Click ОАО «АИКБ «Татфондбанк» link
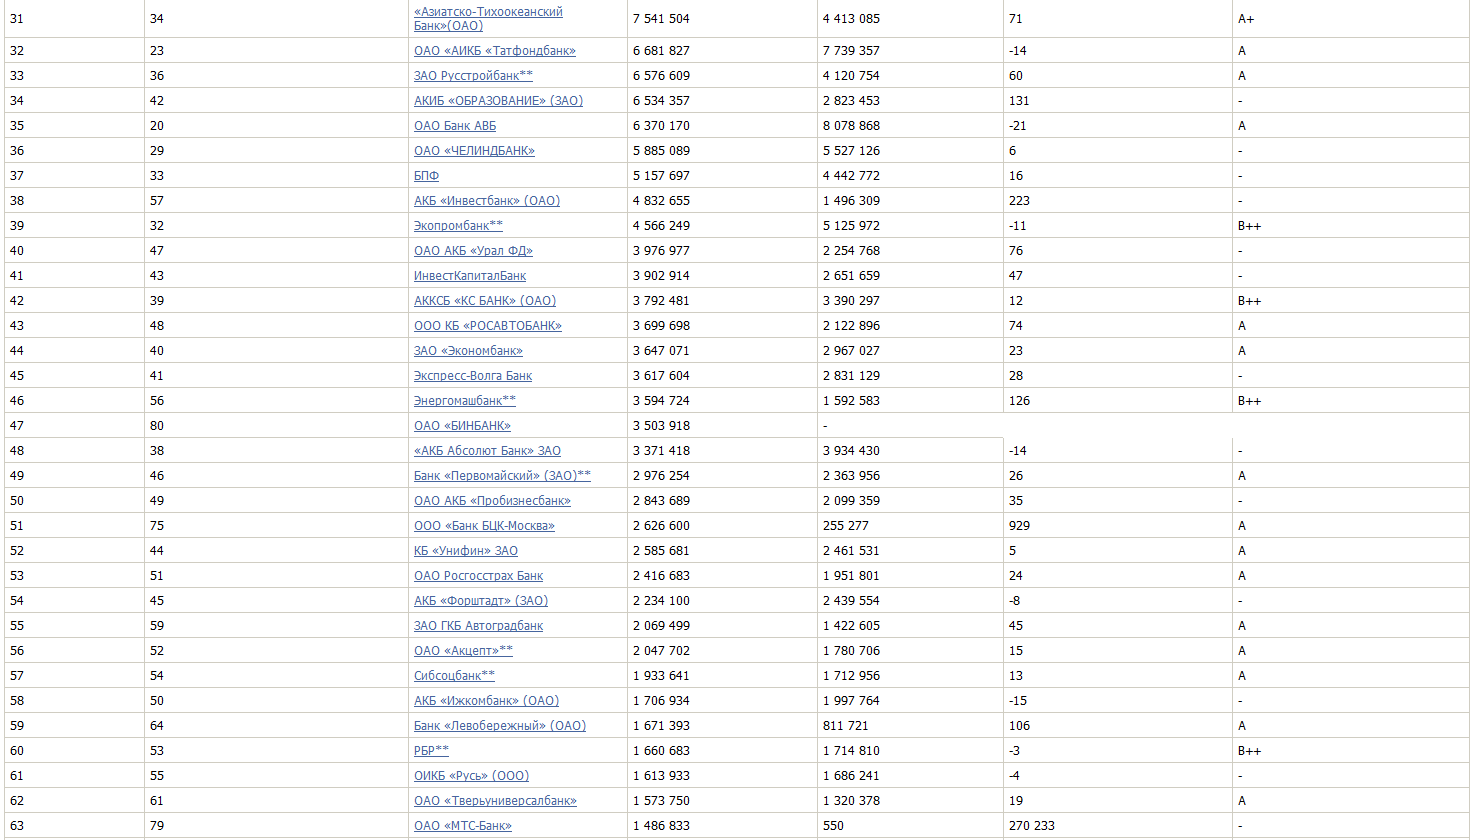 point(494,51)
